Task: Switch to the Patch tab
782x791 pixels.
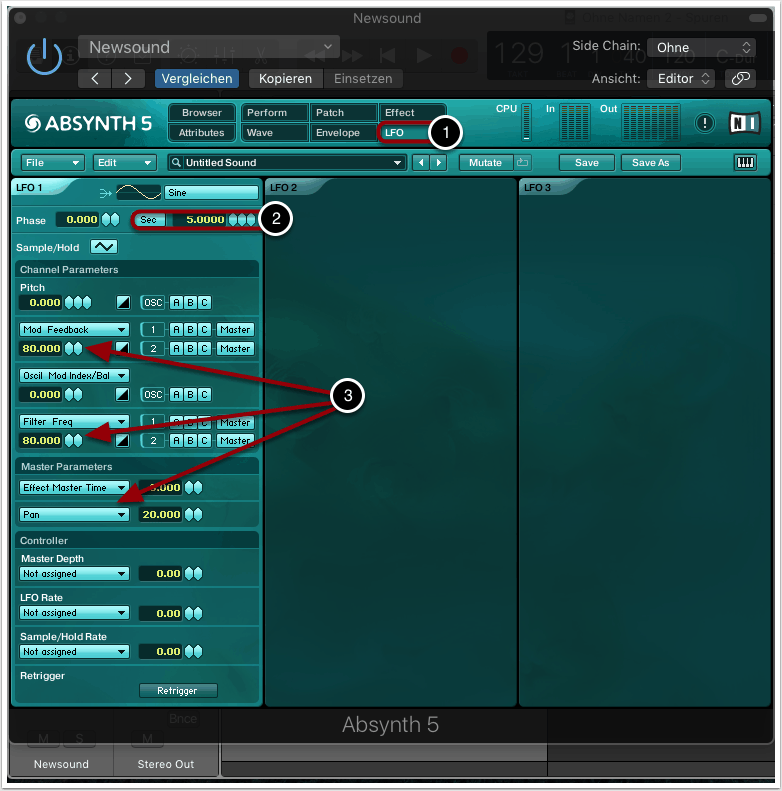Action: pos(344,112)
